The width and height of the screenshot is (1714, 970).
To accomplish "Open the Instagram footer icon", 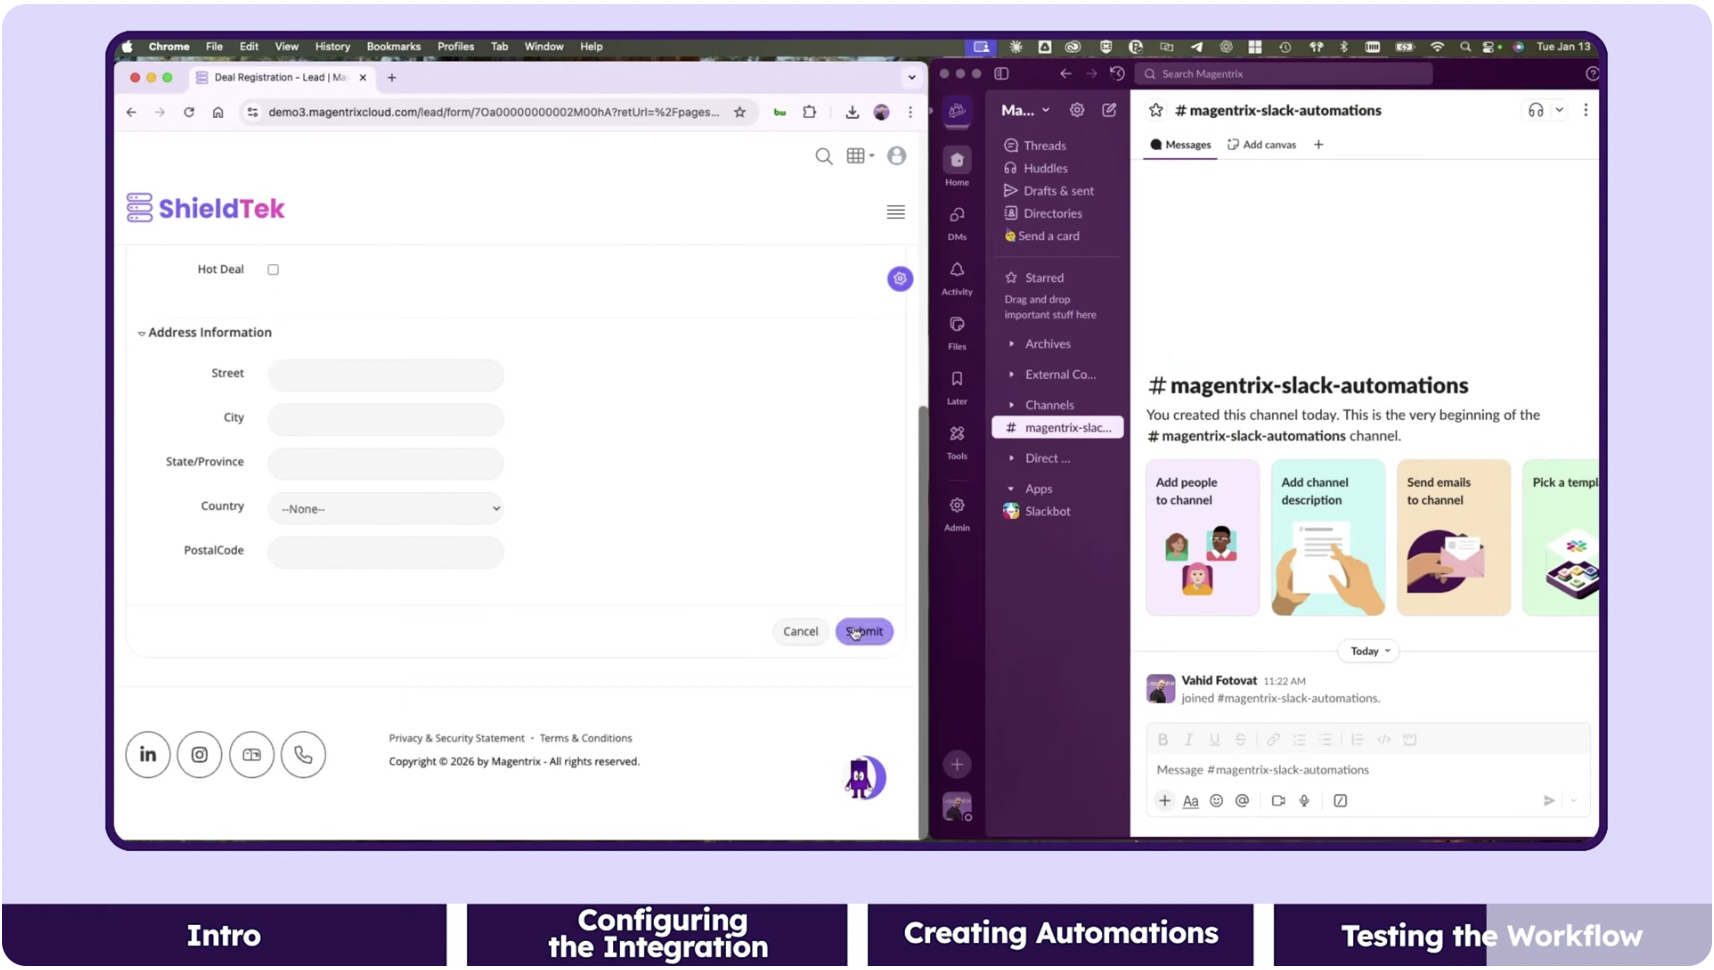I will pos(200,755).
